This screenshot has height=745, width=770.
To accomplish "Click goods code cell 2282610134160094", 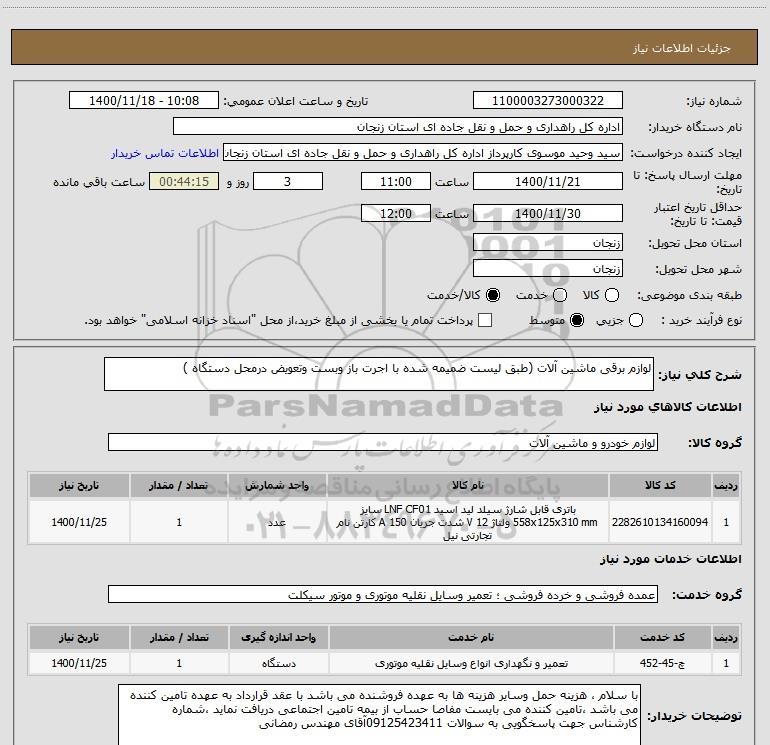I will (660, 522).
